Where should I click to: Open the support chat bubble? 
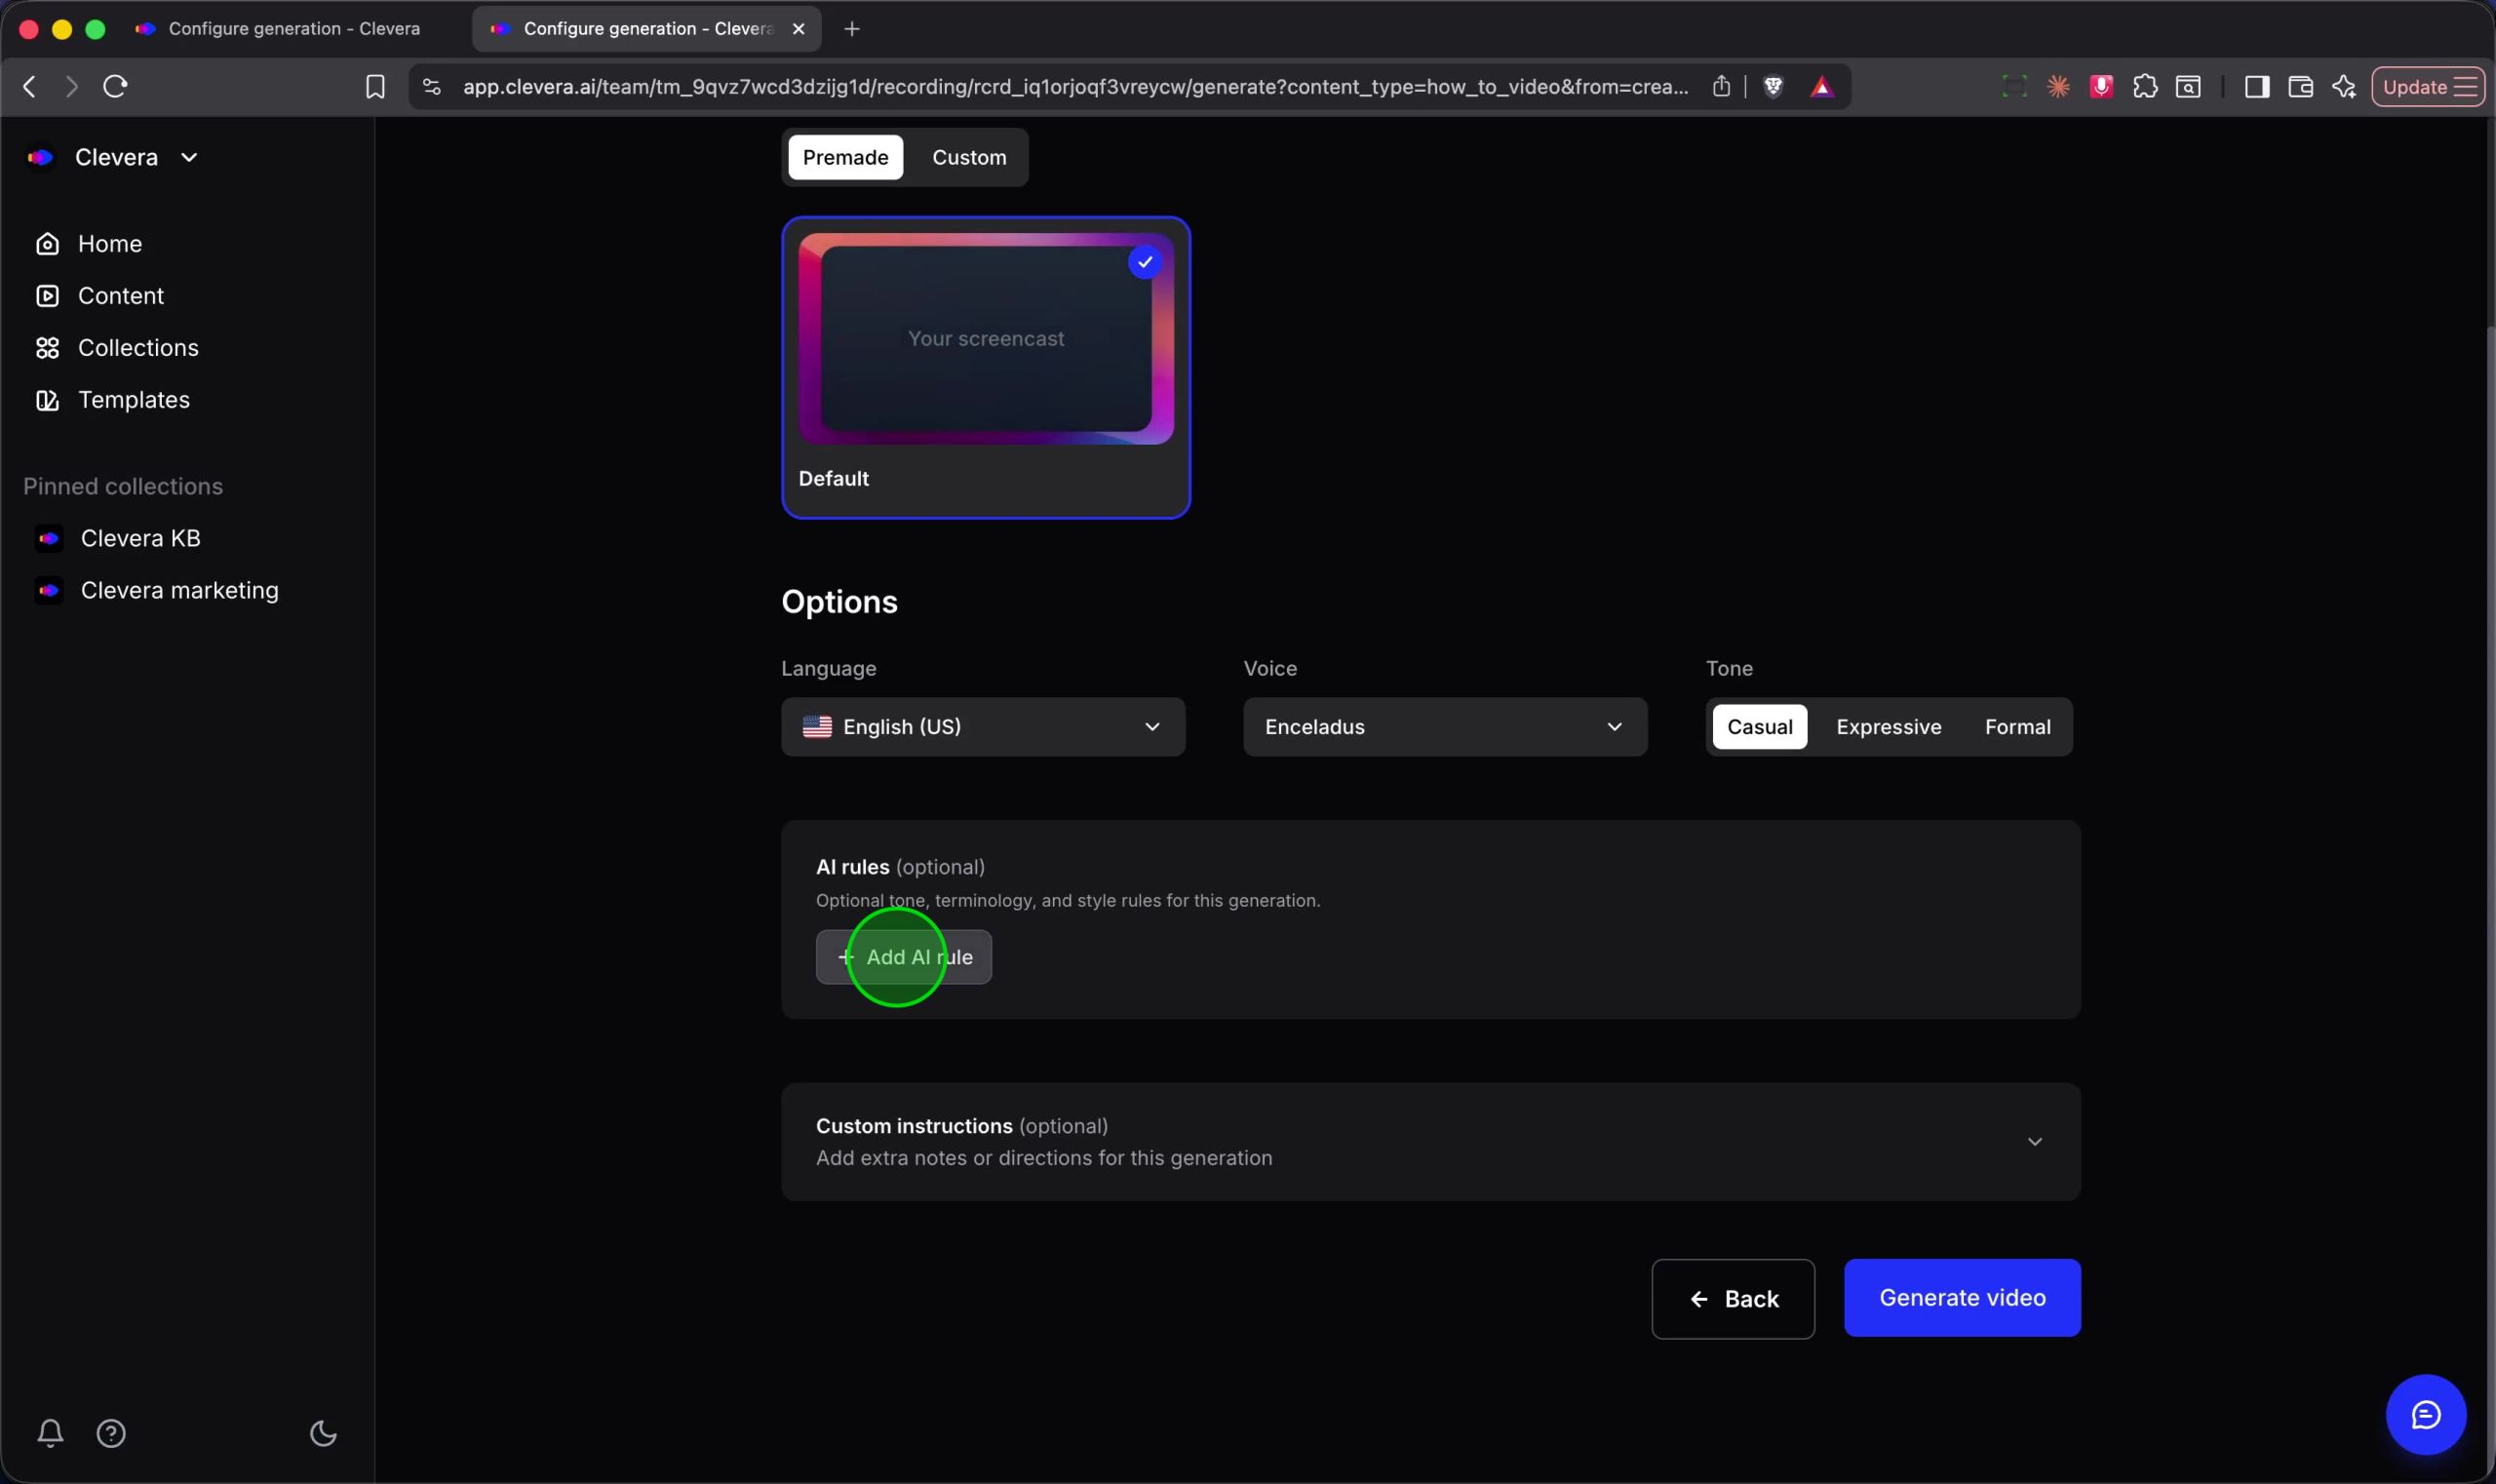[x=2425, y=1415]
